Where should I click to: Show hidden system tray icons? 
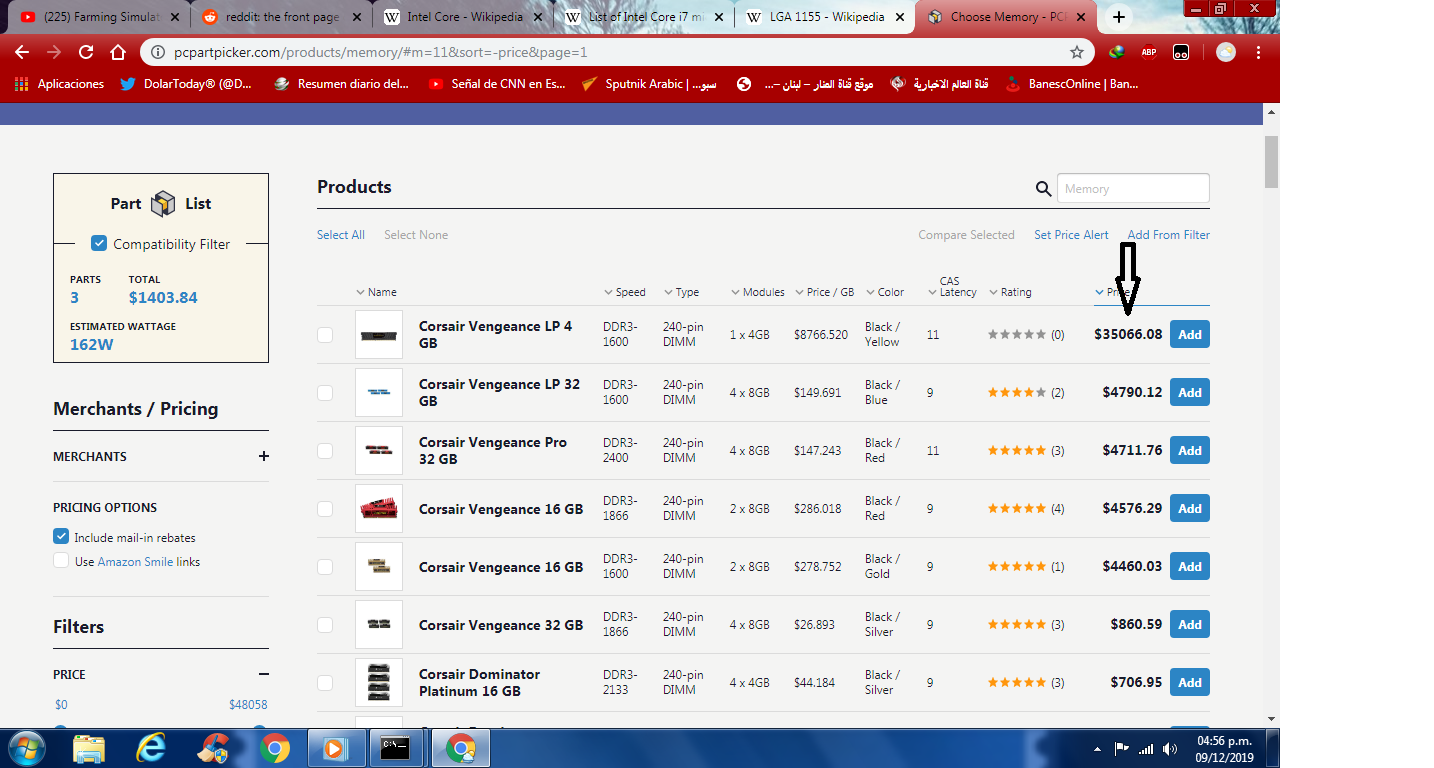[1098, 748]
